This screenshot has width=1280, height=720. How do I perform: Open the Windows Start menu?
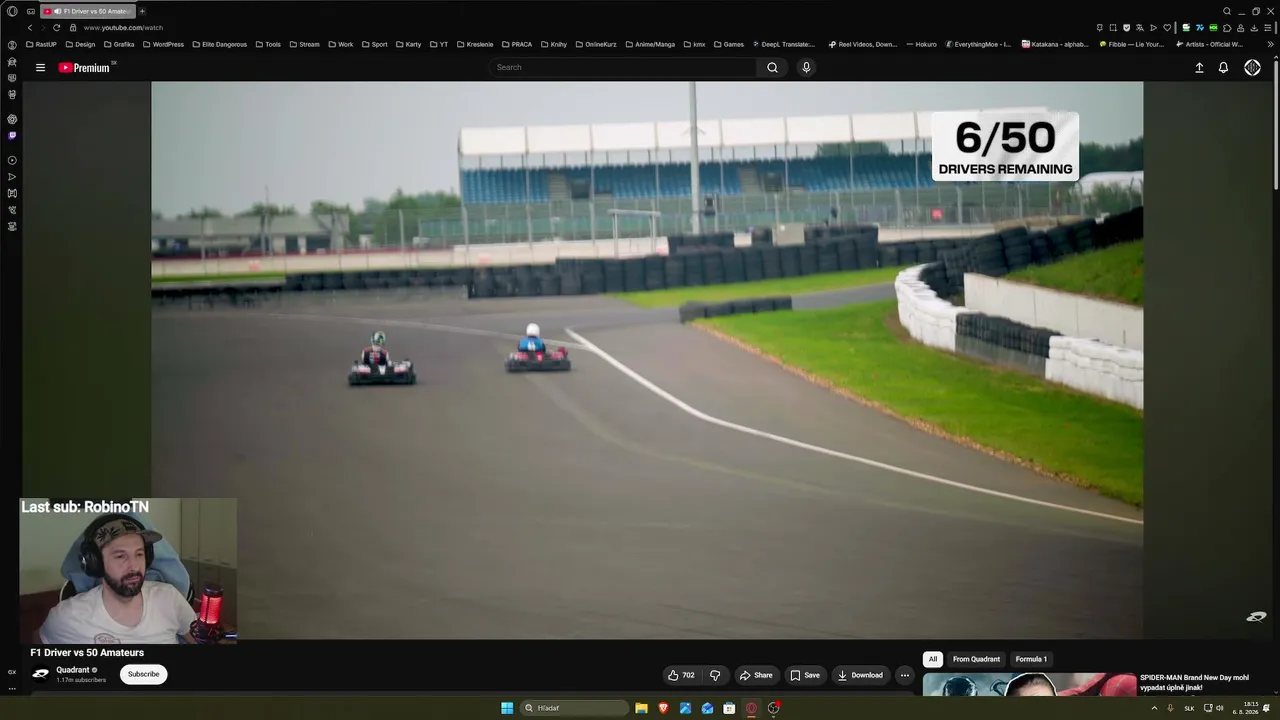pos(507,708)
